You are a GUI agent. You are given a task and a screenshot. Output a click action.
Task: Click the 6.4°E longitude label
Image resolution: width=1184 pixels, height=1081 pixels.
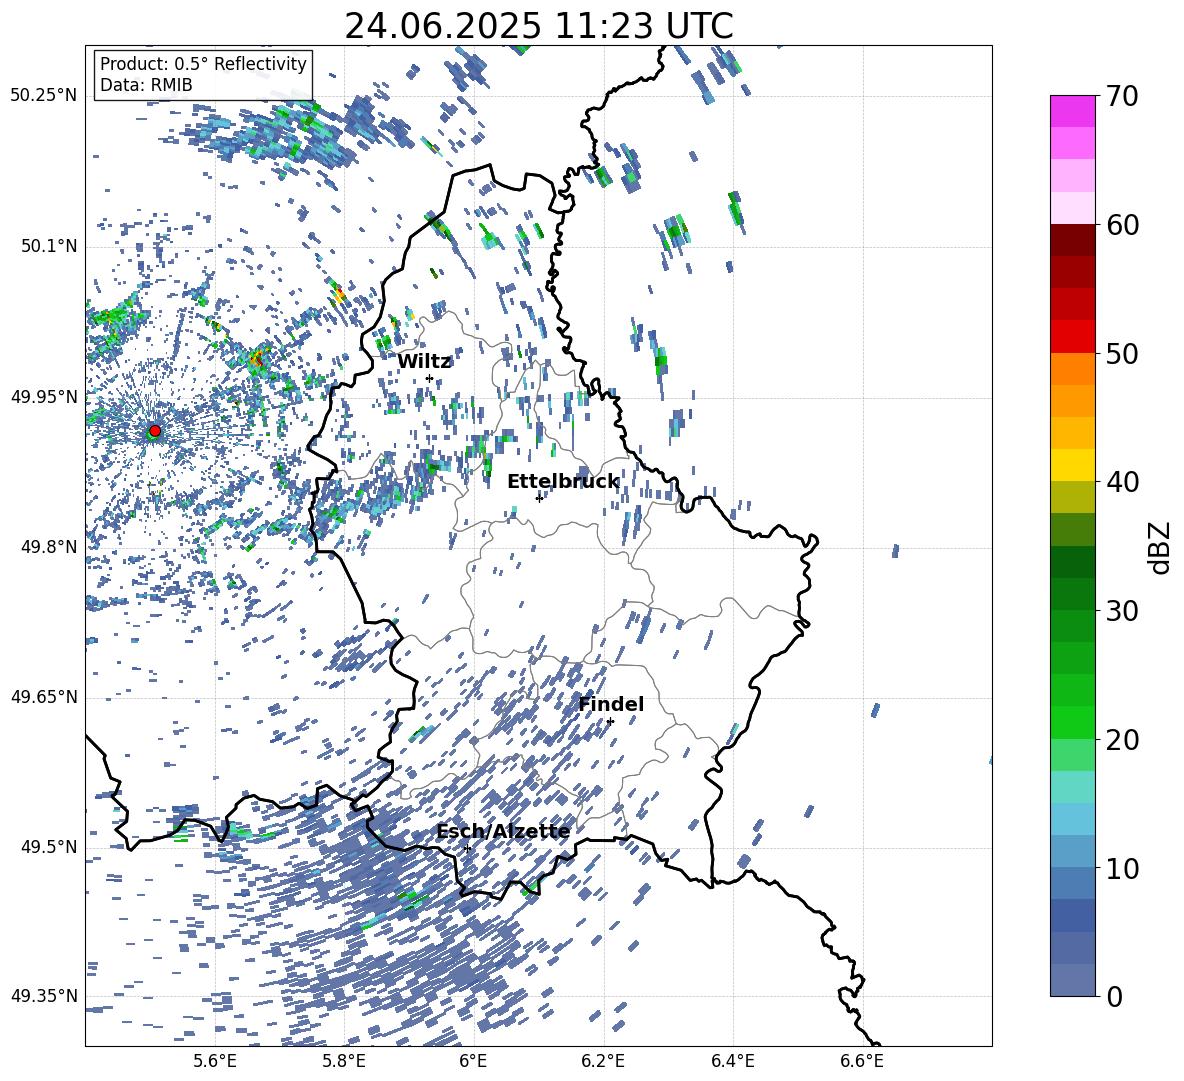coord(732,1061)
